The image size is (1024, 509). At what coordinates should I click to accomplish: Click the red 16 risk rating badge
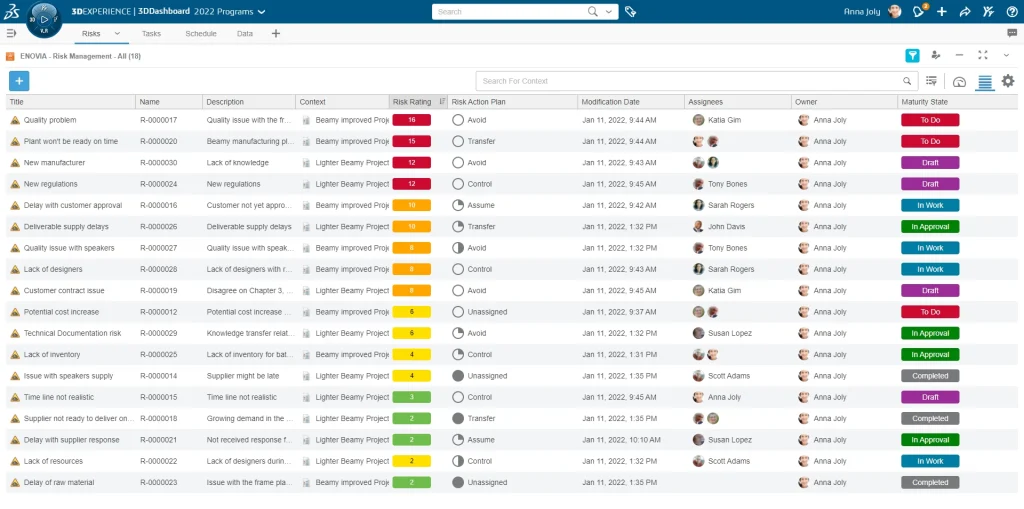(x=411, y=120)
